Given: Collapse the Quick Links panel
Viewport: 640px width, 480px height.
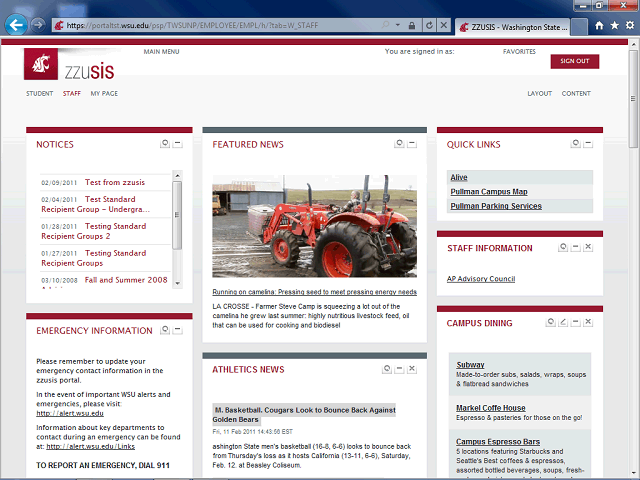Looking at the screenshot, I should coord(588,144).
